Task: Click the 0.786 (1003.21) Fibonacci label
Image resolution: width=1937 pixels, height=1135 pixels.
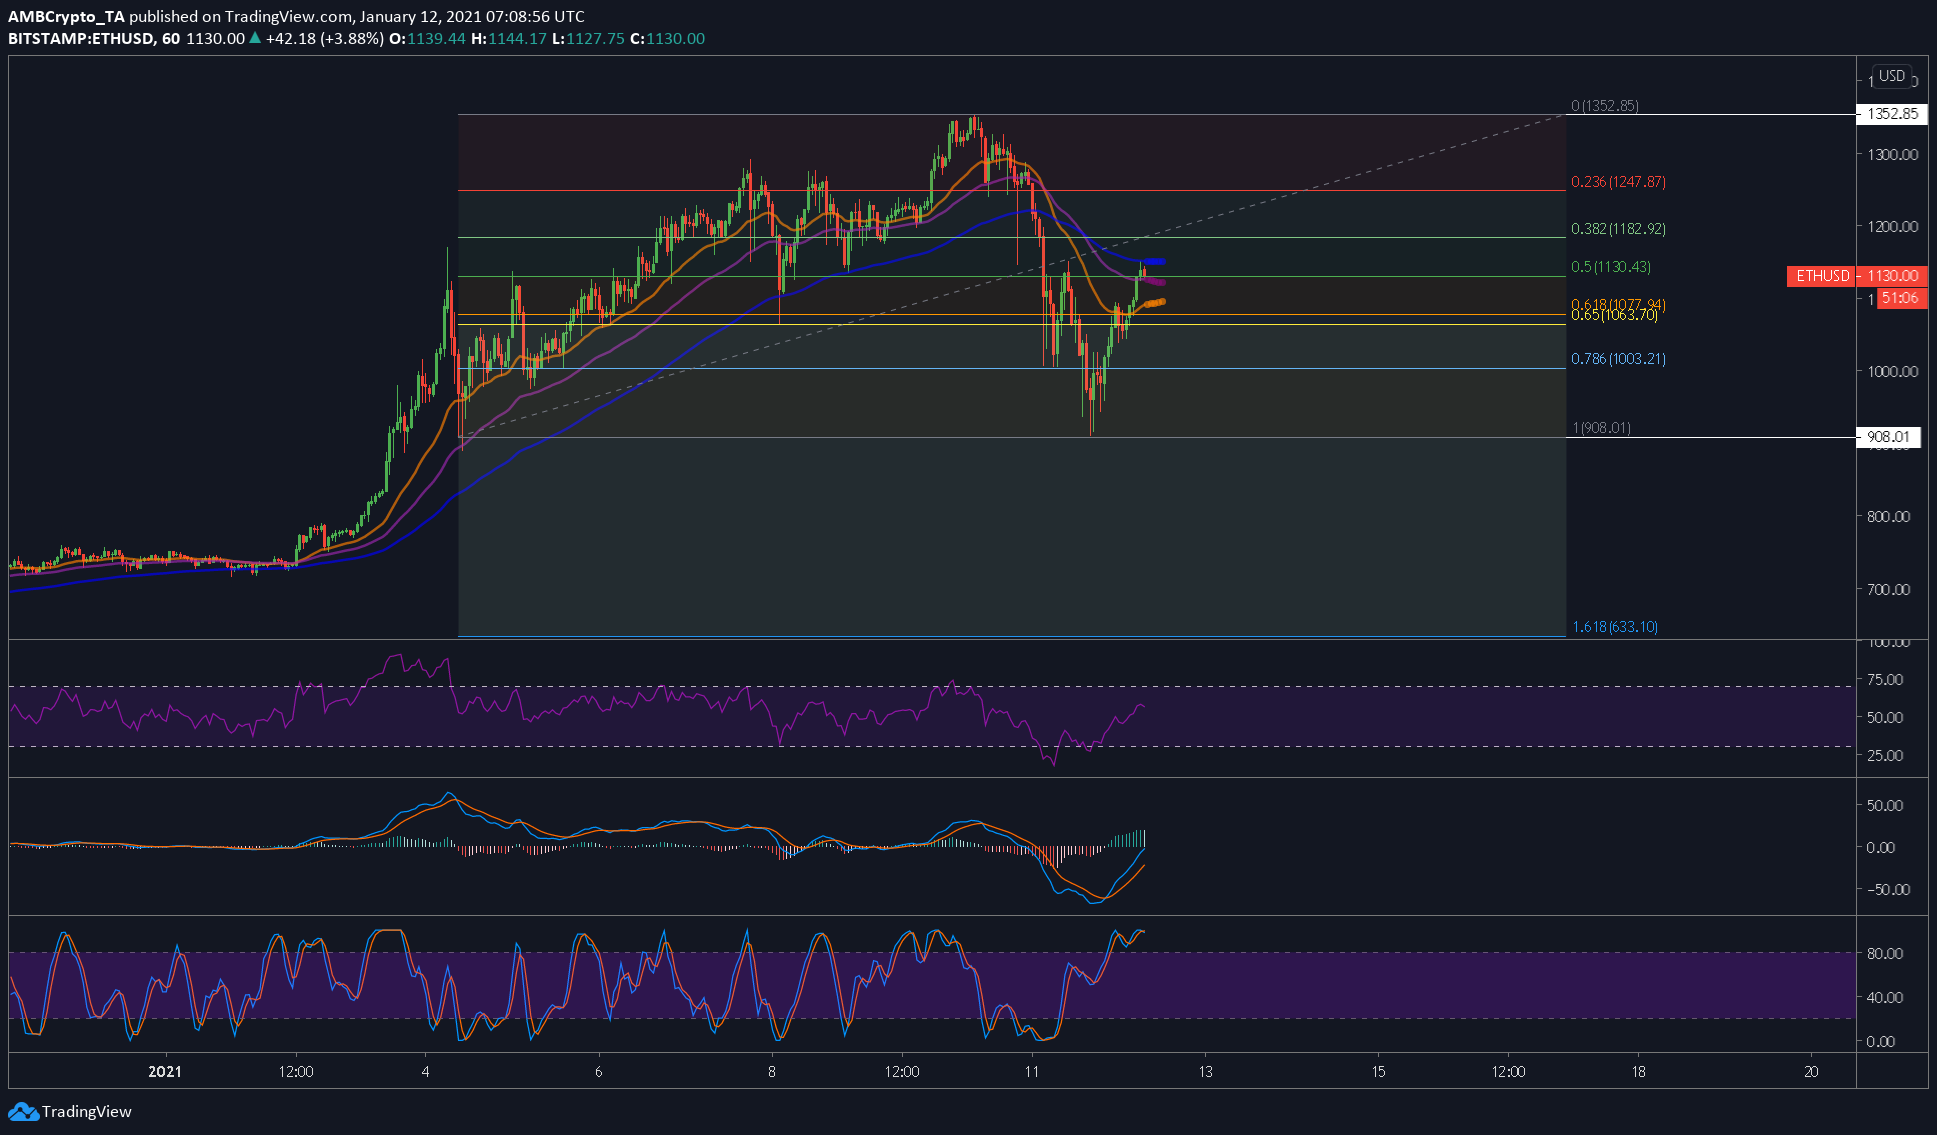Action: [x=1618, y=359]
